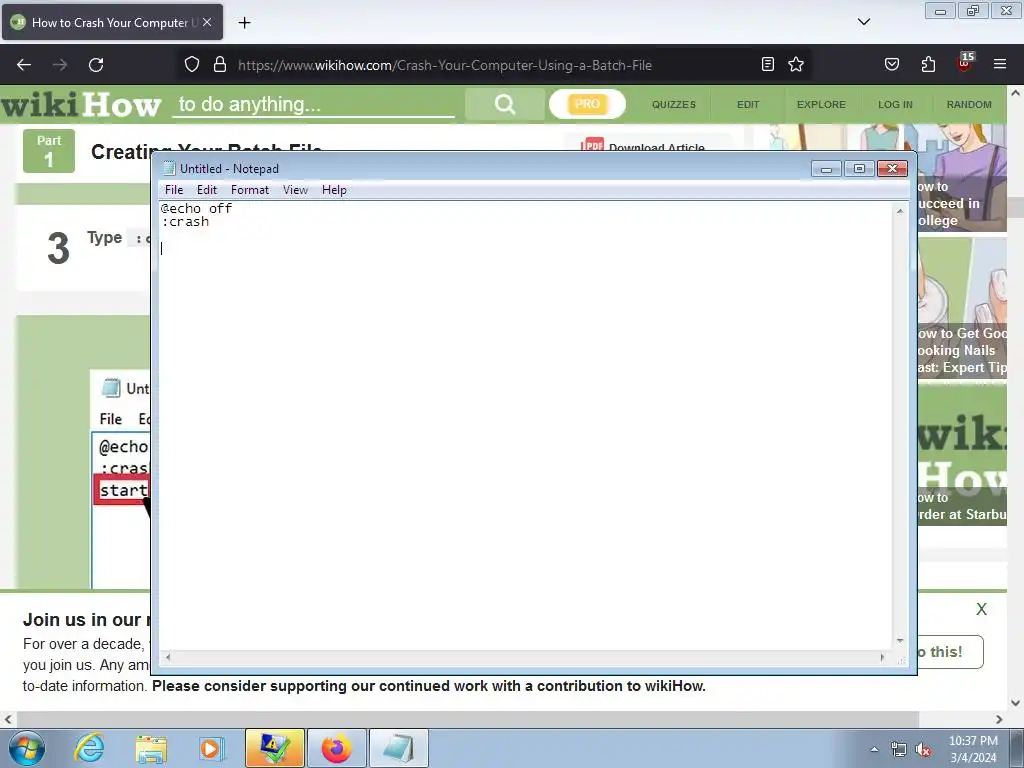This screenshot has height=768, width=1024.
Task: Close the How to Crash Your Computer tab
Action: pos(207,22)
